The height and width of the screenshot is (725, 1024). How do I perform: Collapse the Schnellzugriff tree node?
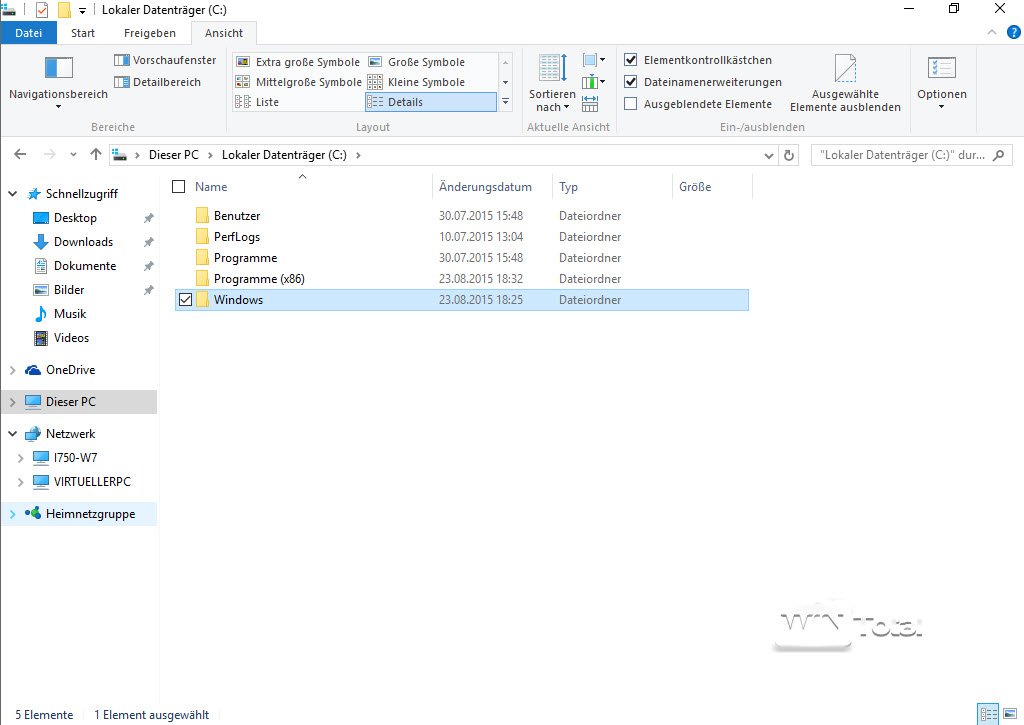tap(12, 194)
